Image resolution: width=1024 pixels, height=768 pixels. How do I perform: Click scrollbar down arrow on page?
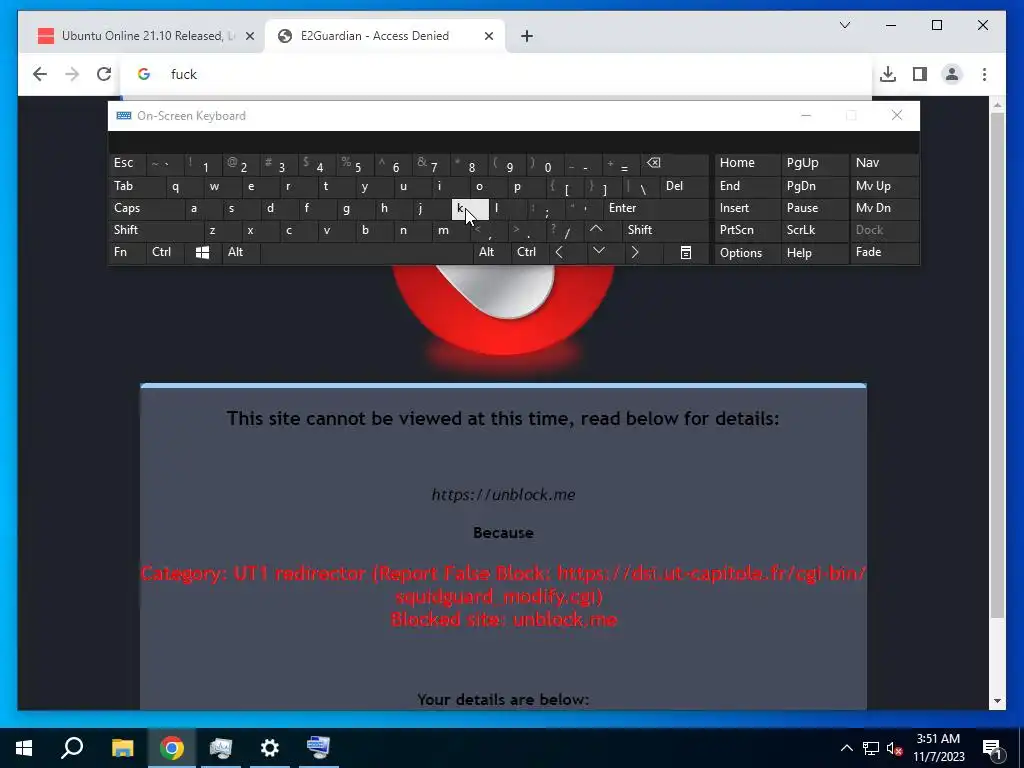coord(997,701)
